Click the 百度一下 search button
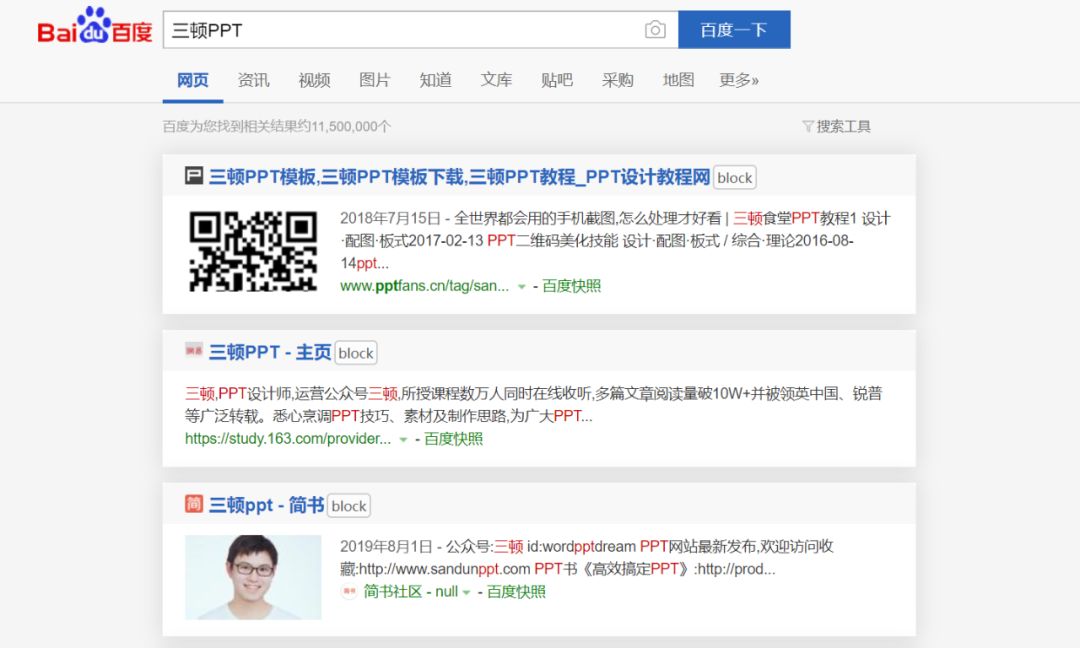Viewport: 1080px width, 648px height. (734, 30)
